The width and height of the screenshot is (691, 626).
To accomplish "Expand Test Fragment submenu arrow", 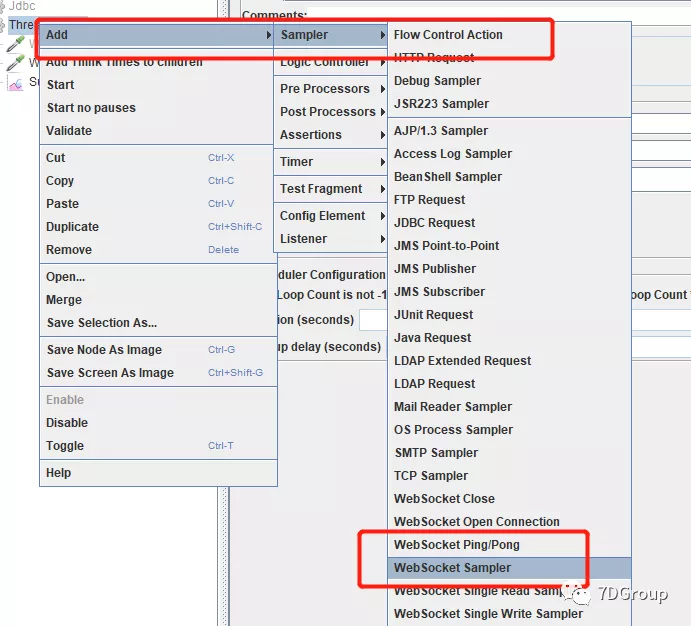I will [383, 189].
